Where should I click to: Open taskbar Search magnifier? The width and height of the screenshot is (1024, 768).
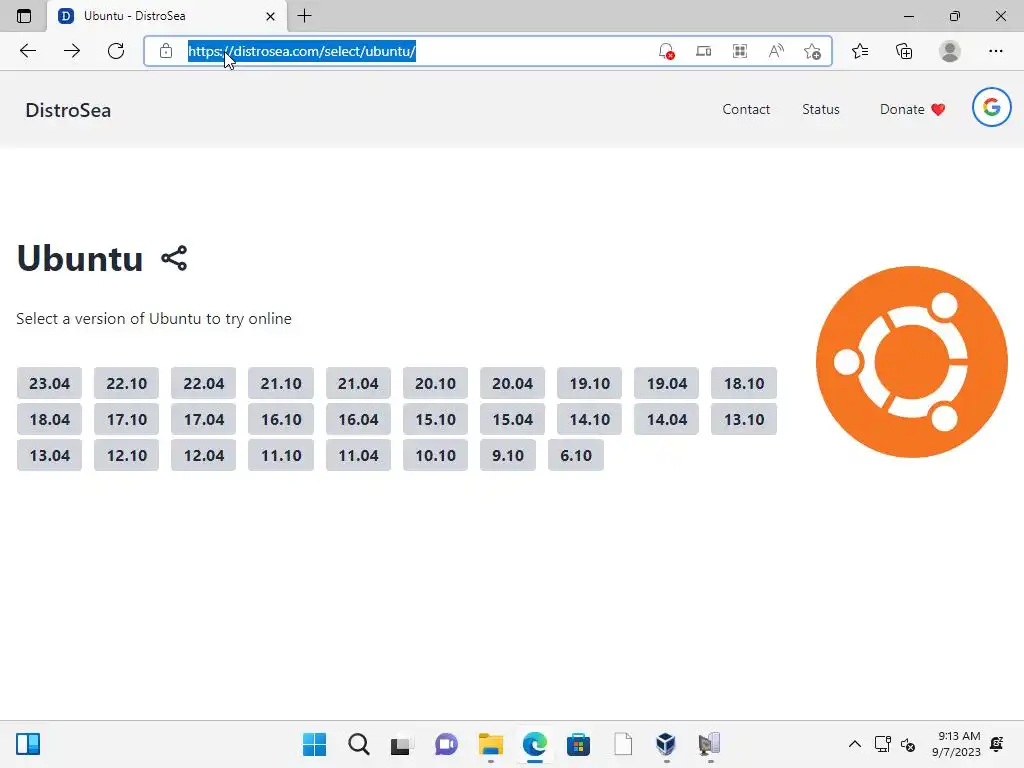click(359, 744)
